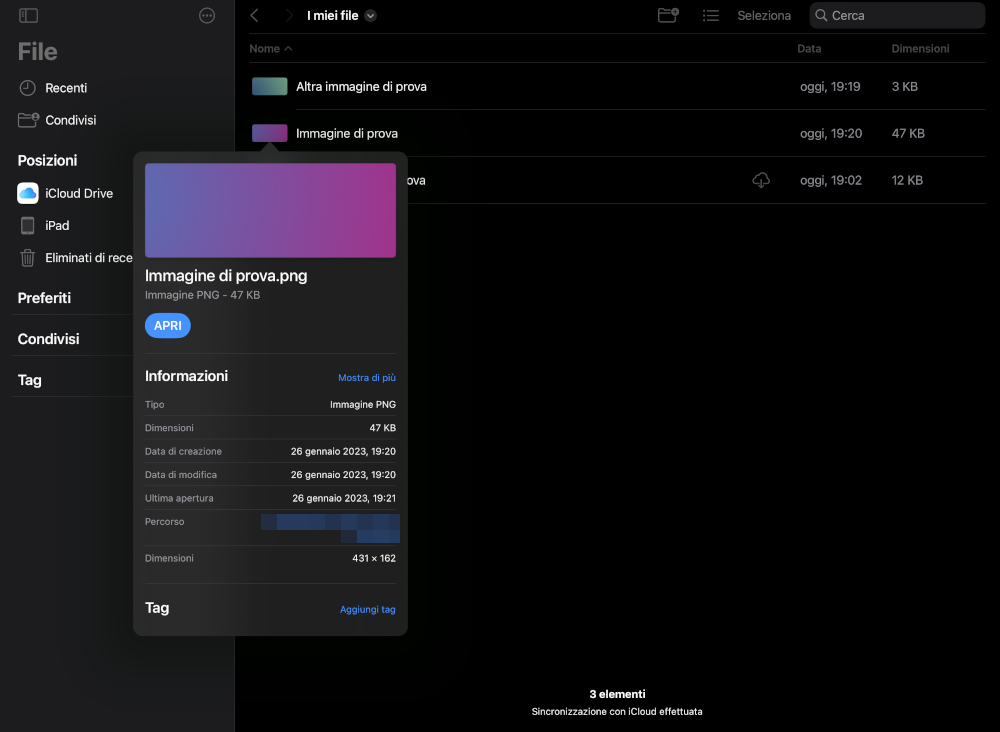Open the ellipsis options in the sidebar
This screenshot has width=1000, height=732.
[x=206, y=14]
